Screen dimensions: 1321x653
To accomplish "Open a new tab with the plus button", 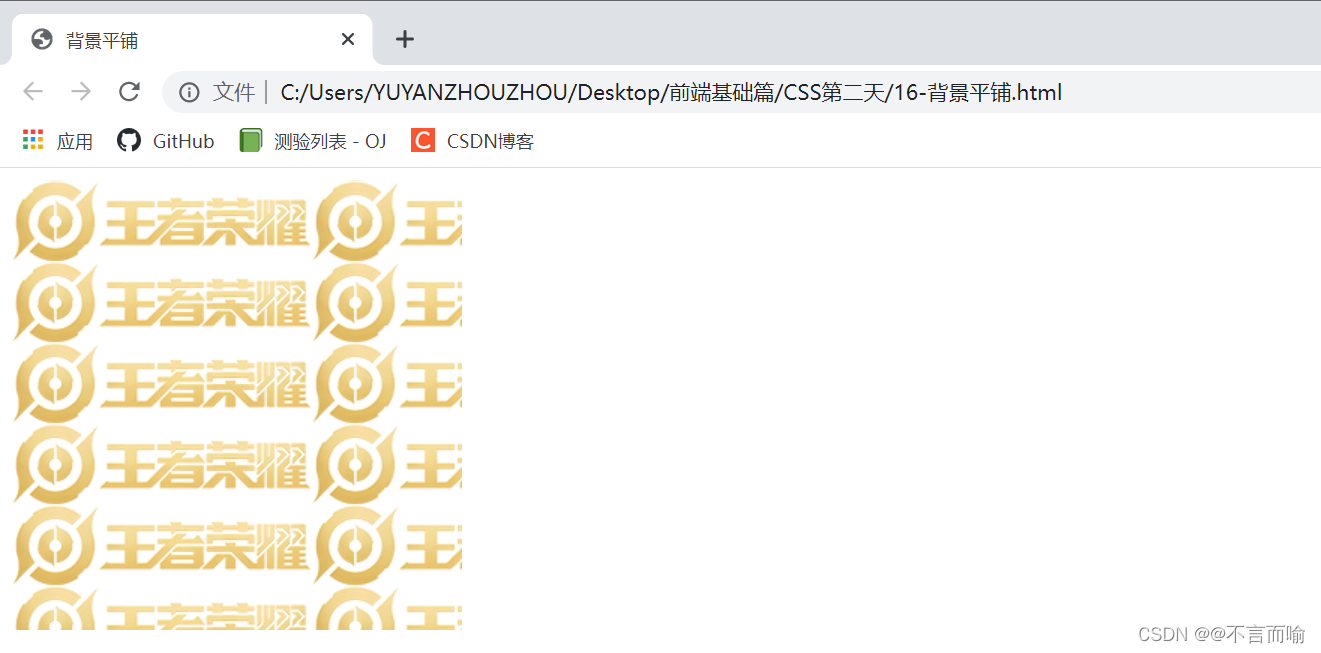I will (x=404, y=39).
